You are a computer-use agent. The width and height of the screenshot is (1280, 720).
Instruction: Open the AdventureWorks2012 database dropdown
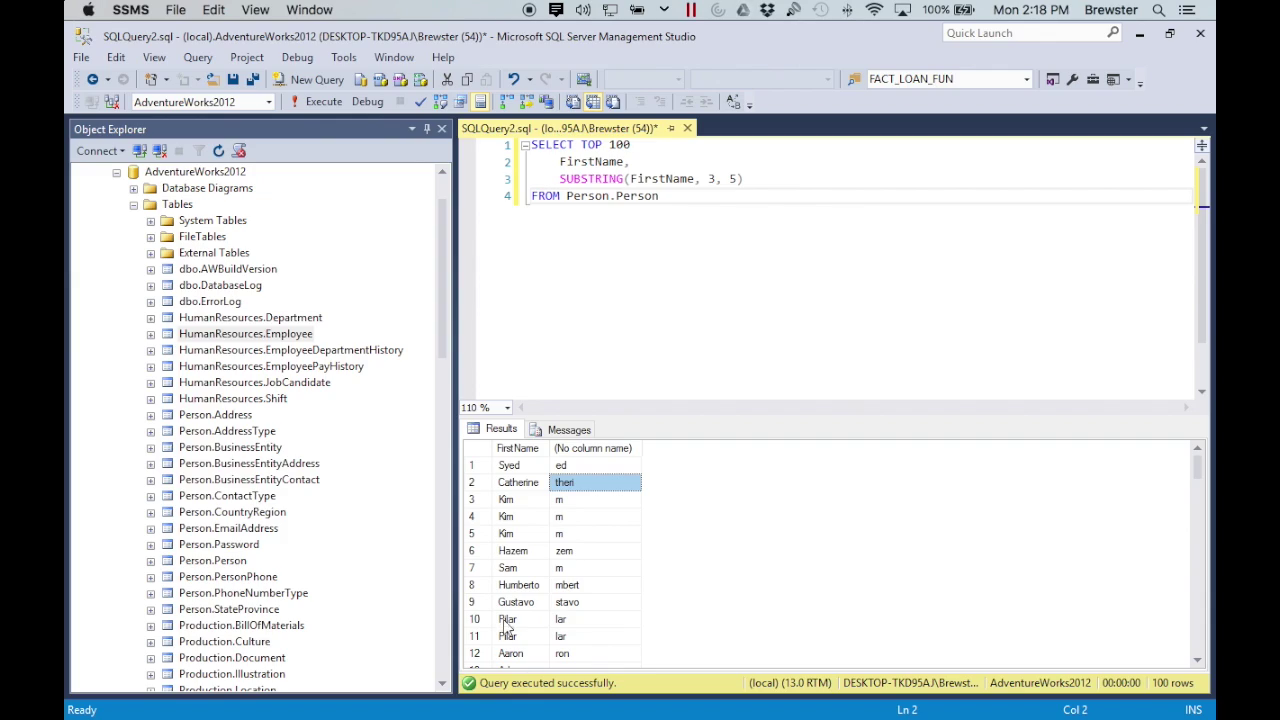tap(268, 102)
